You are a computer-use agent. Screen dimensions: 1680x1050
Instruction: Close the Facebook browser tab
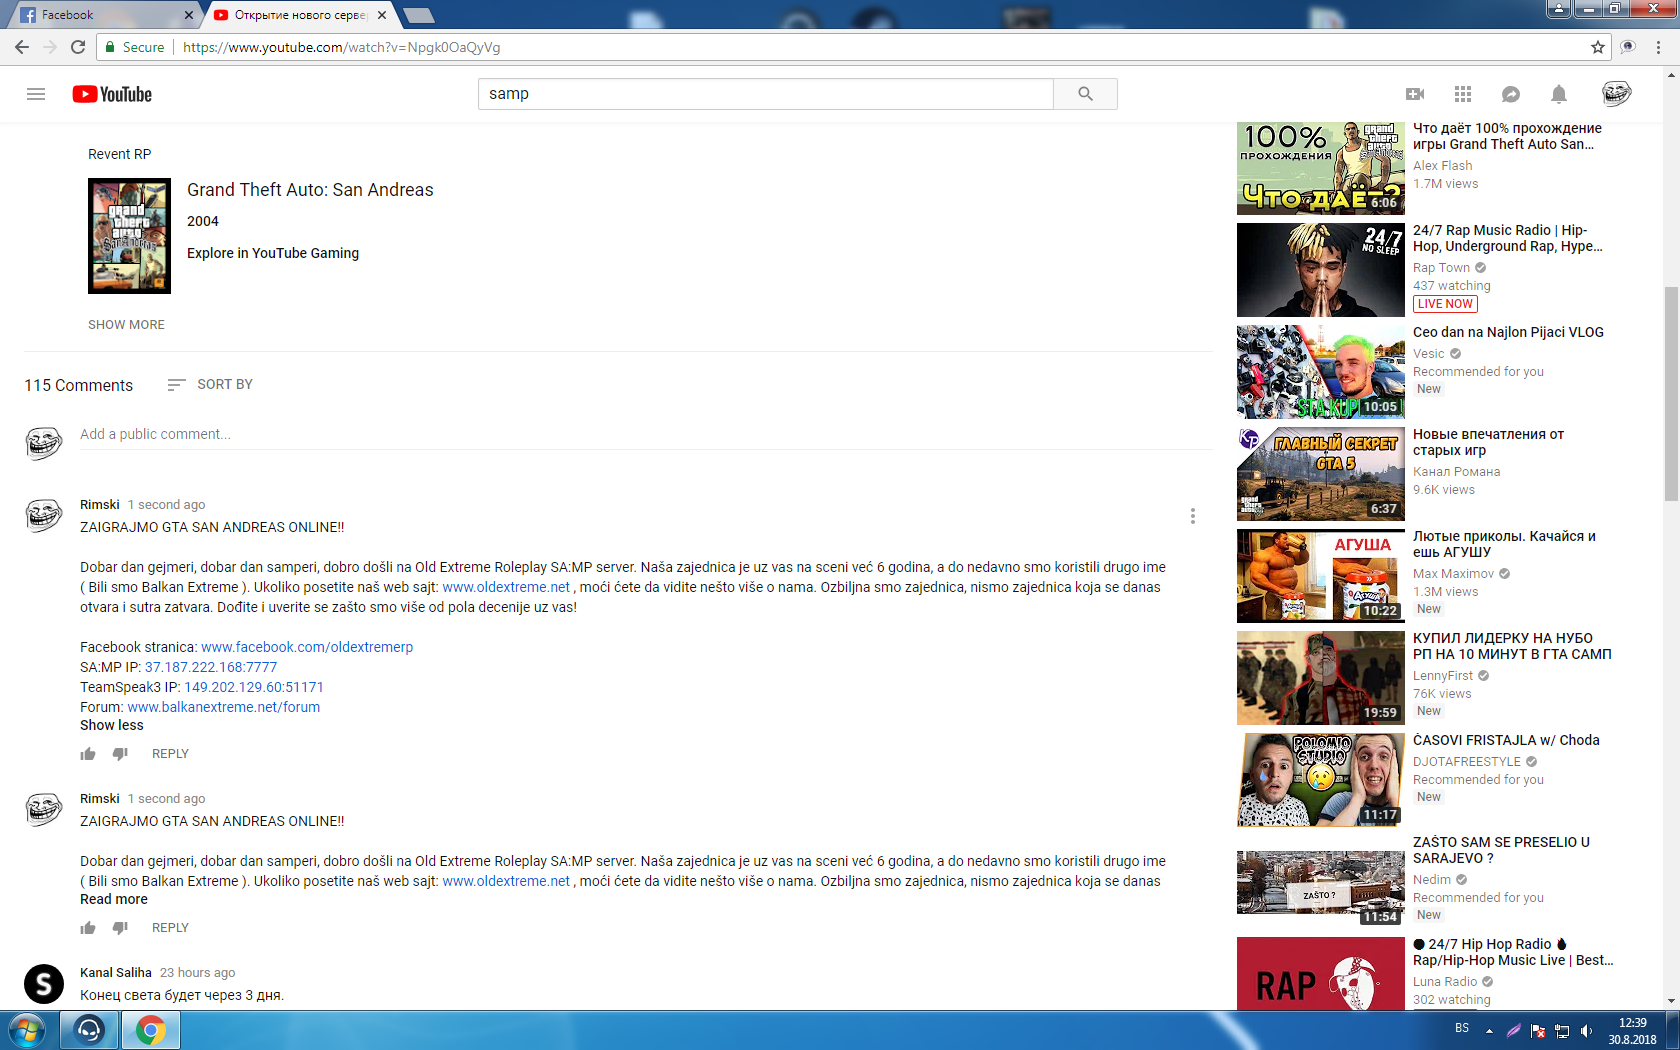(189, 15)
